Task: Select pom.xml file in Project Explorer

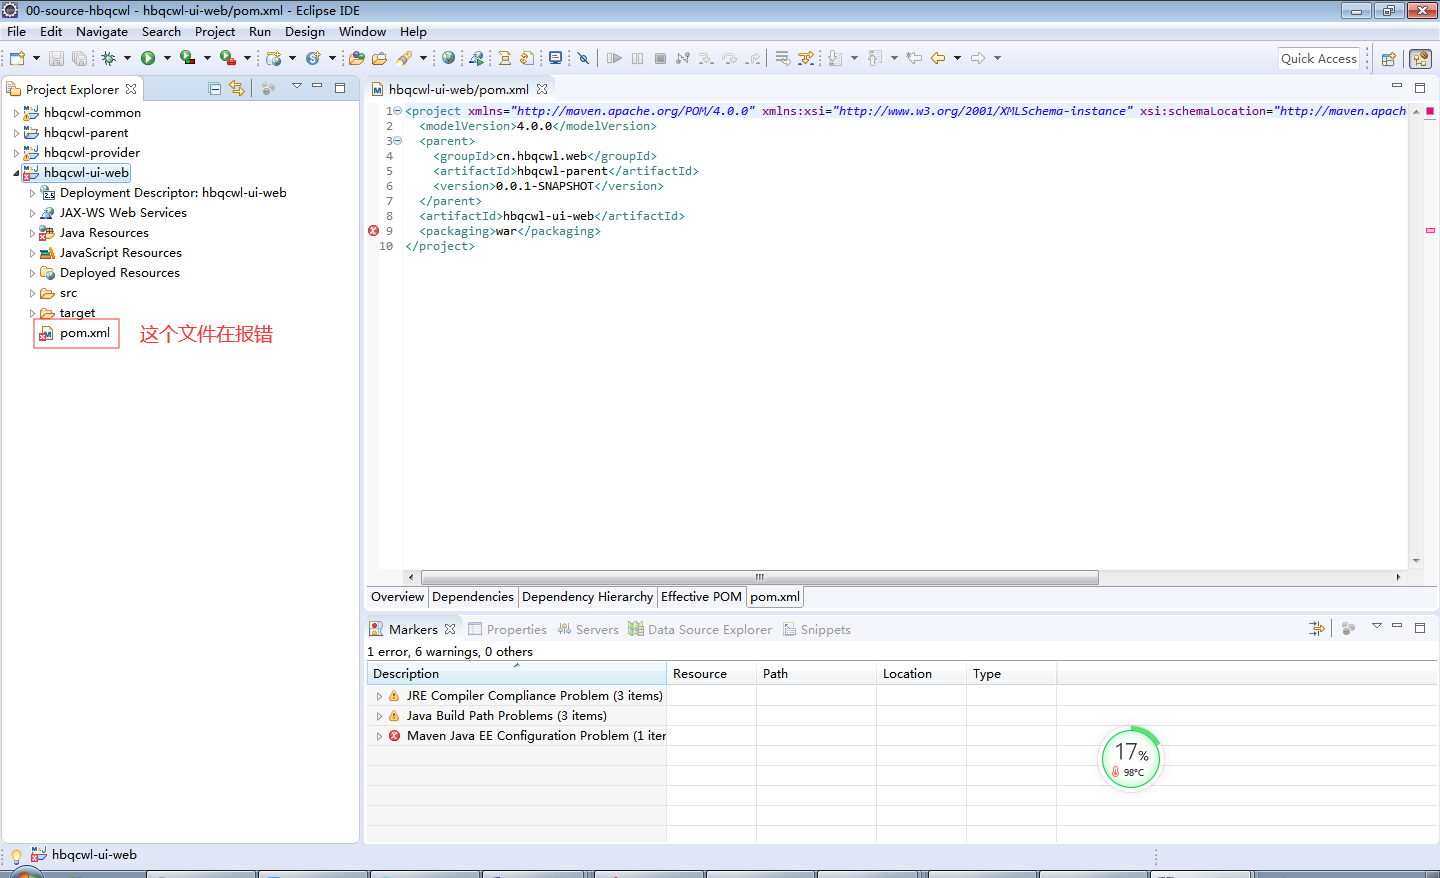Action: 84,333
